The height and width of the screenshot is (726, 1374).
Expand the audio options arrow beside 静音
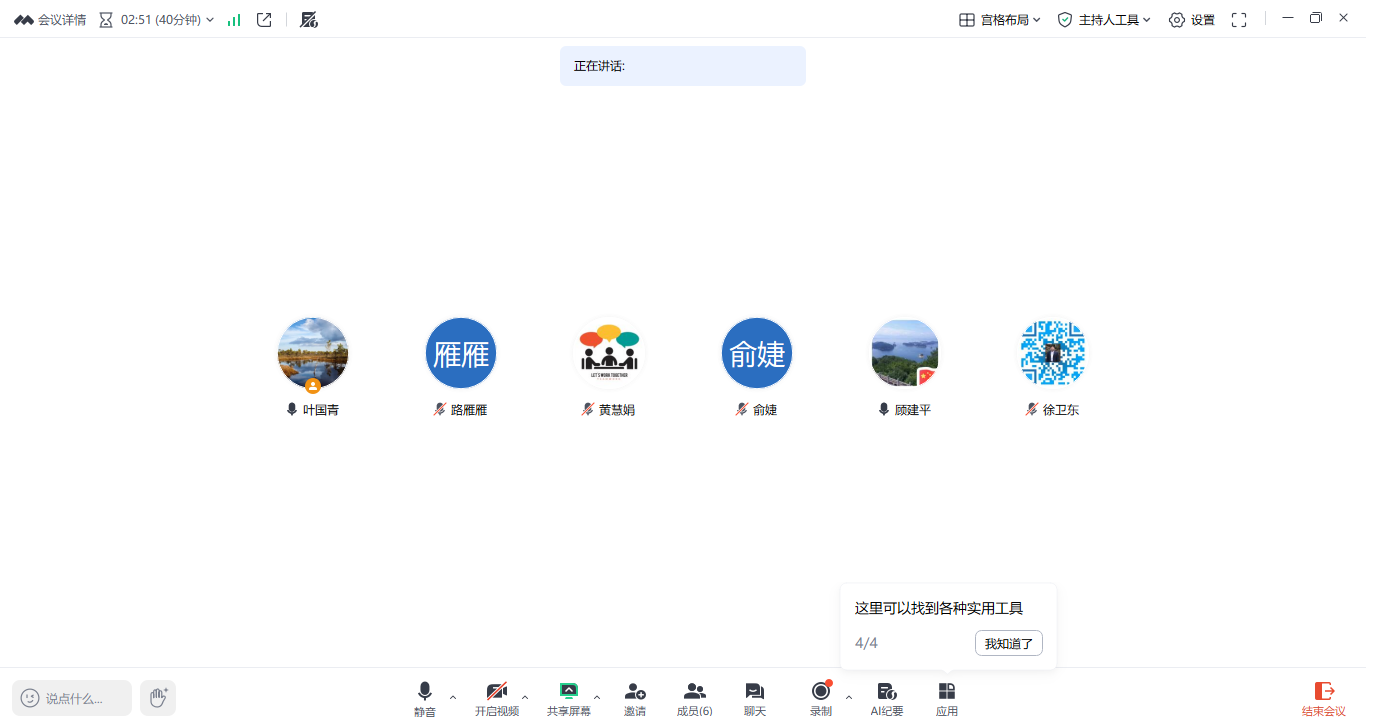453,697
